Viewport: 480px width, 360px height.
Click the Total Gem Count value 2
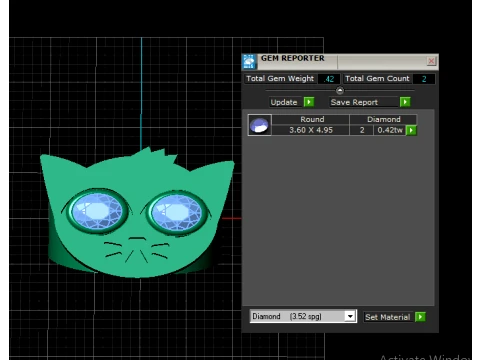[424, 79]
